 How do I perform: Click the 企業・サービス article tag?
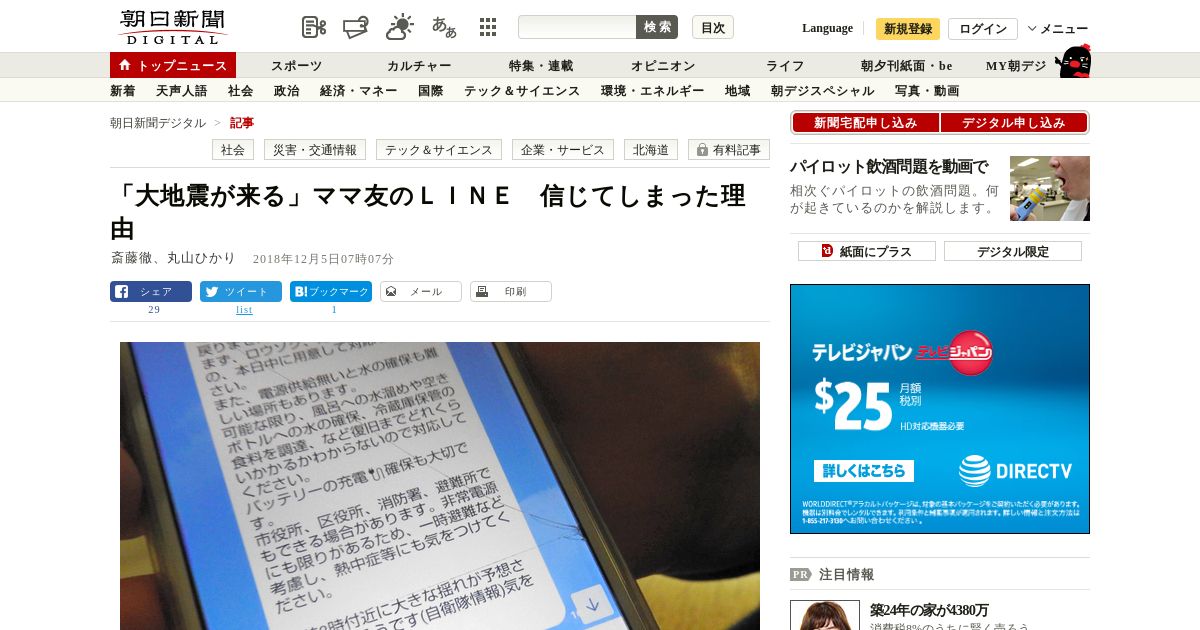tap(563, 150)
